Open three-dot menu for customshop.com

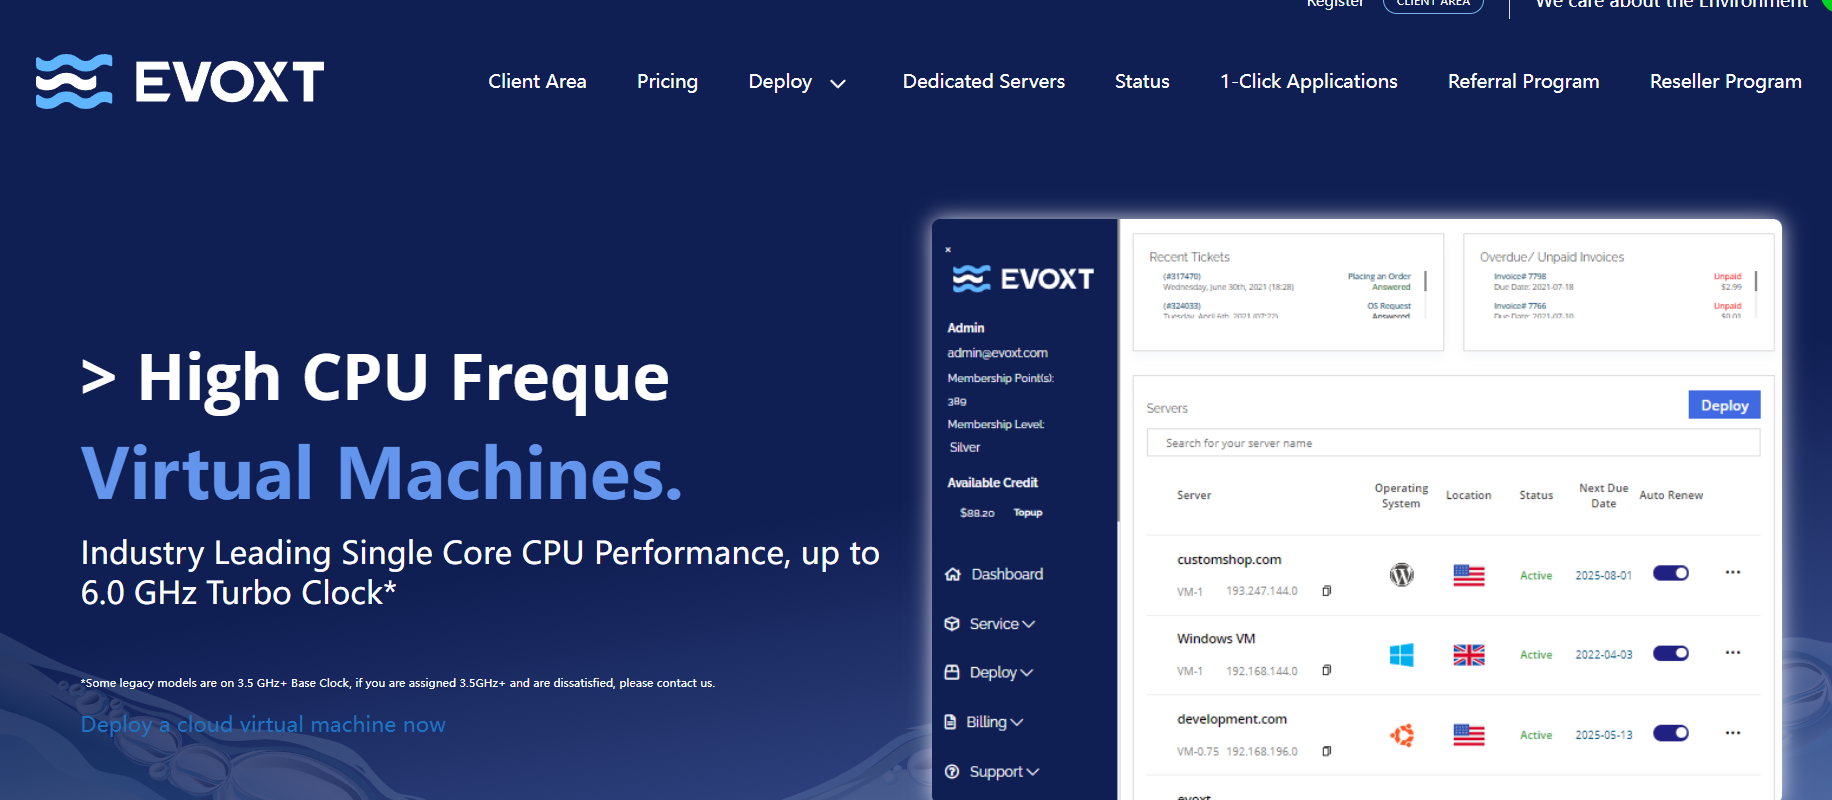click(1733, 572)
